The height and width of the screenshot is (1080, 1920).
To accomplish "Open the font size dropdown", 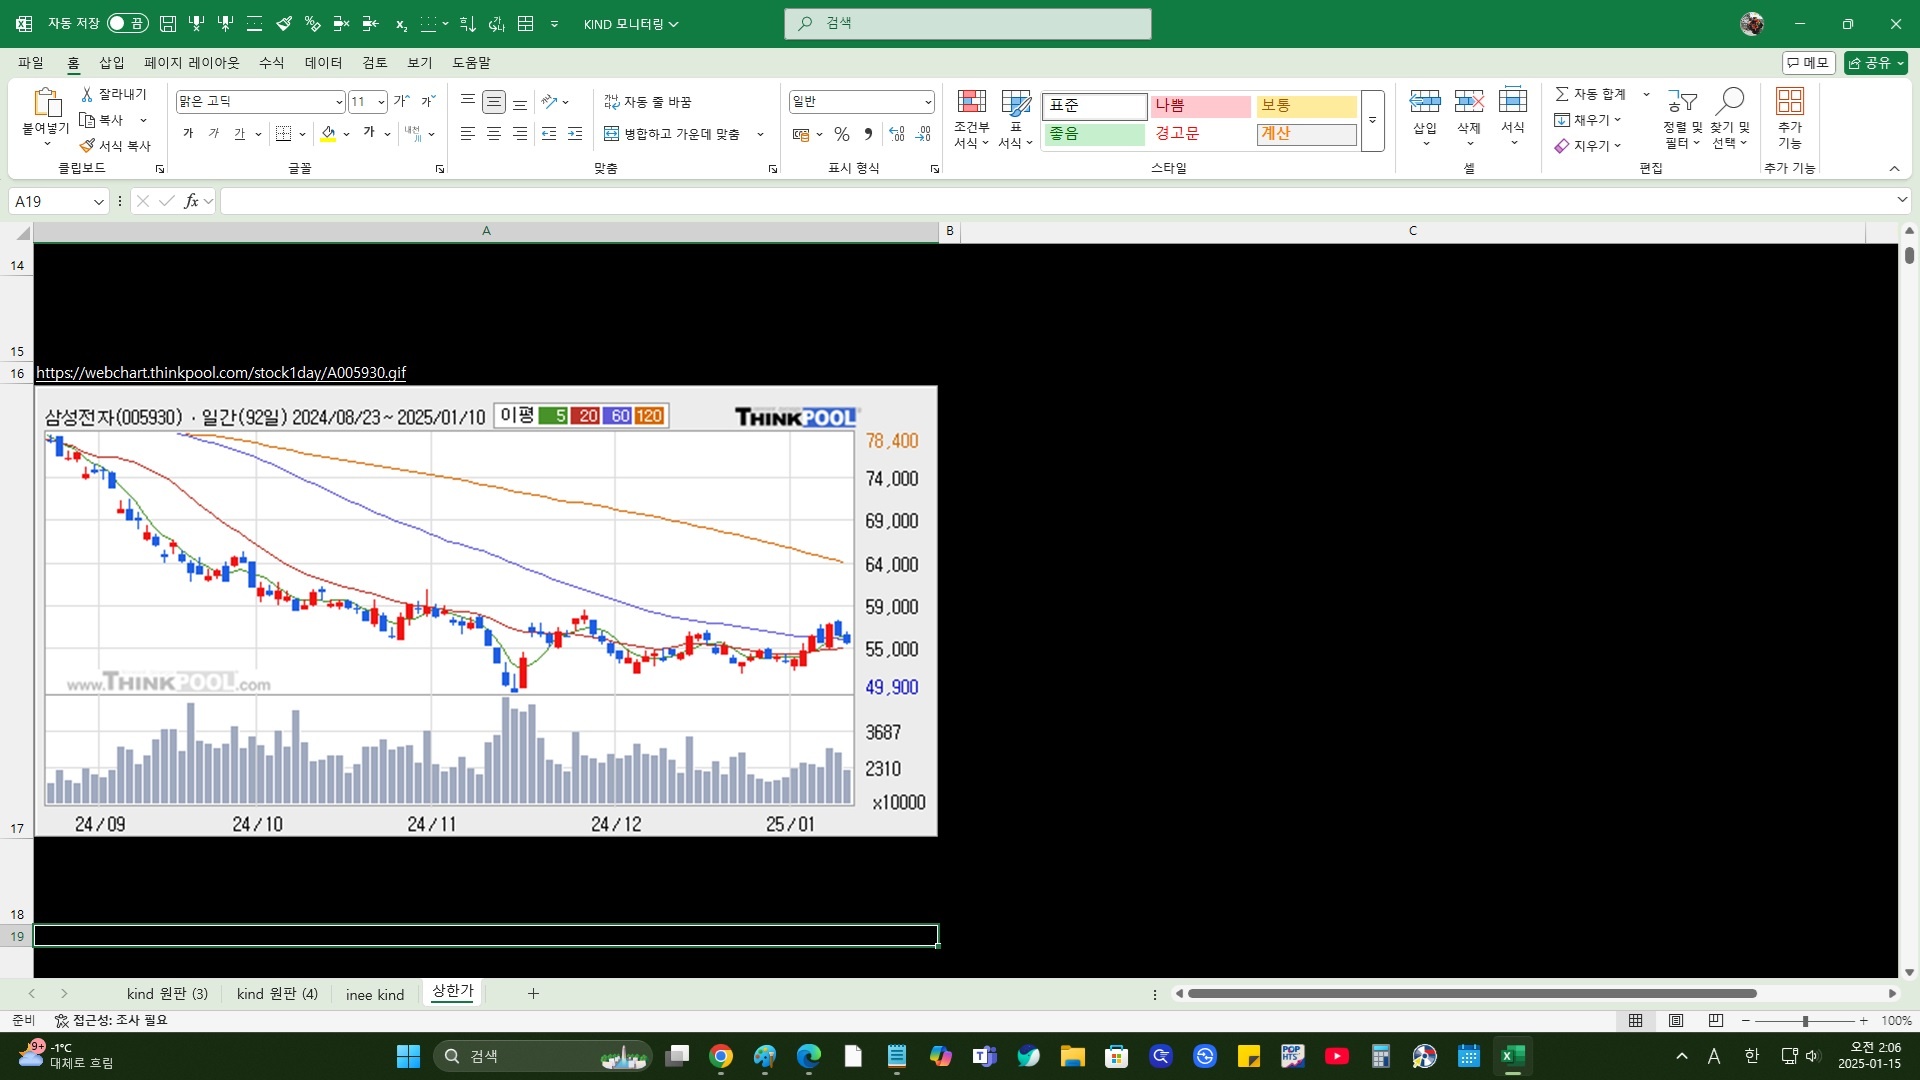I will click(x=381, y=102).
